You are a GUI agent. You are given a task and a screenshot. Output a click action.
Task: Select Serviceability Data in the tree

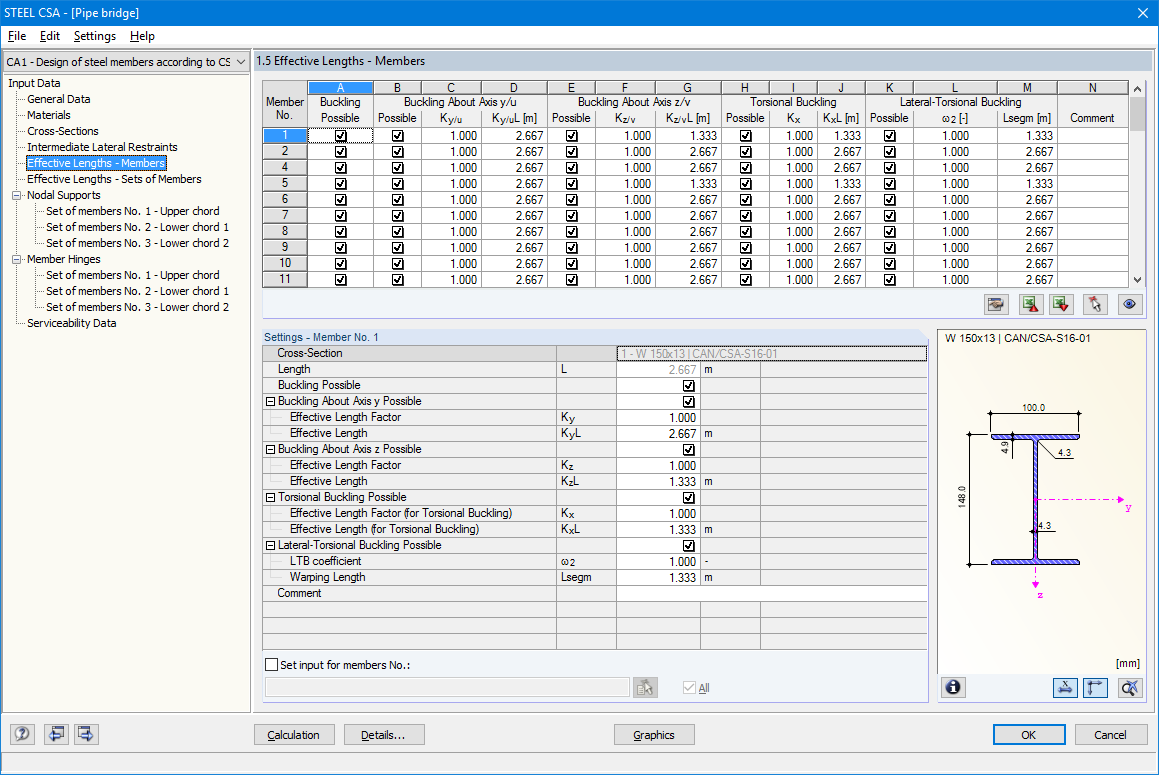[72, 323]
